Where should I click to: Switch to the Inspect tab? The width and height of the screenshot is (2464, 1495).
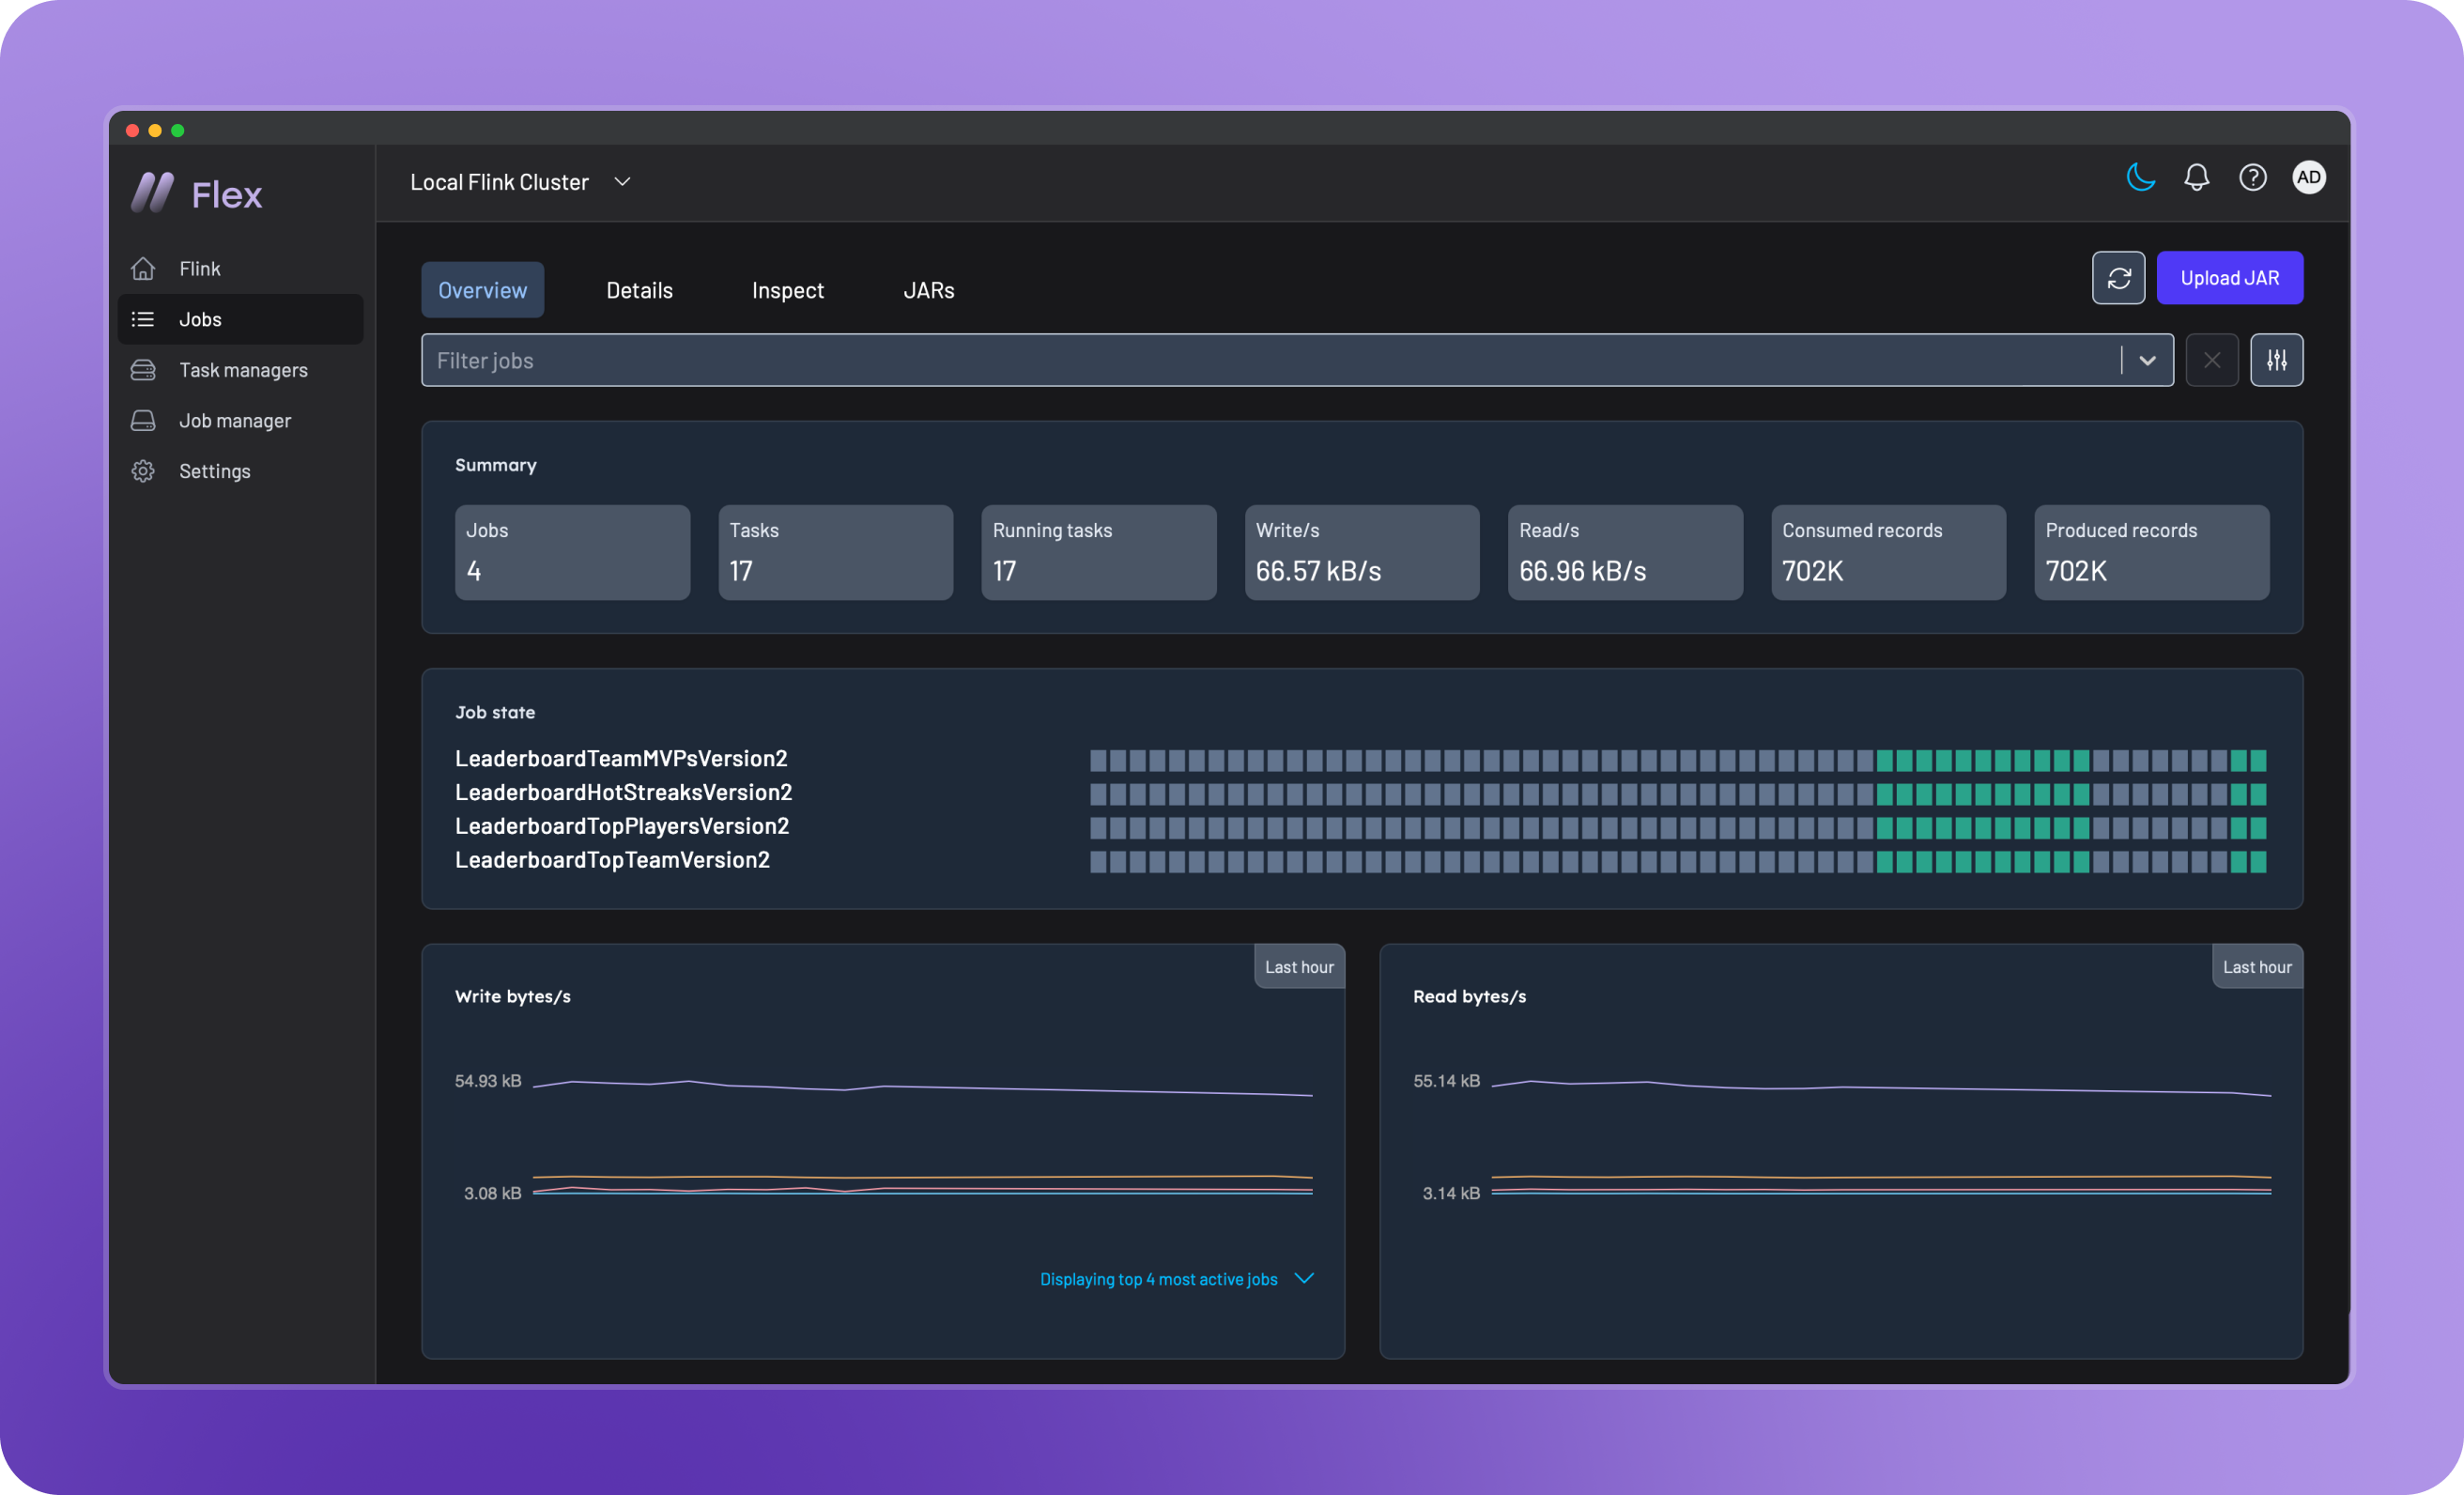(x=787, y=290)
